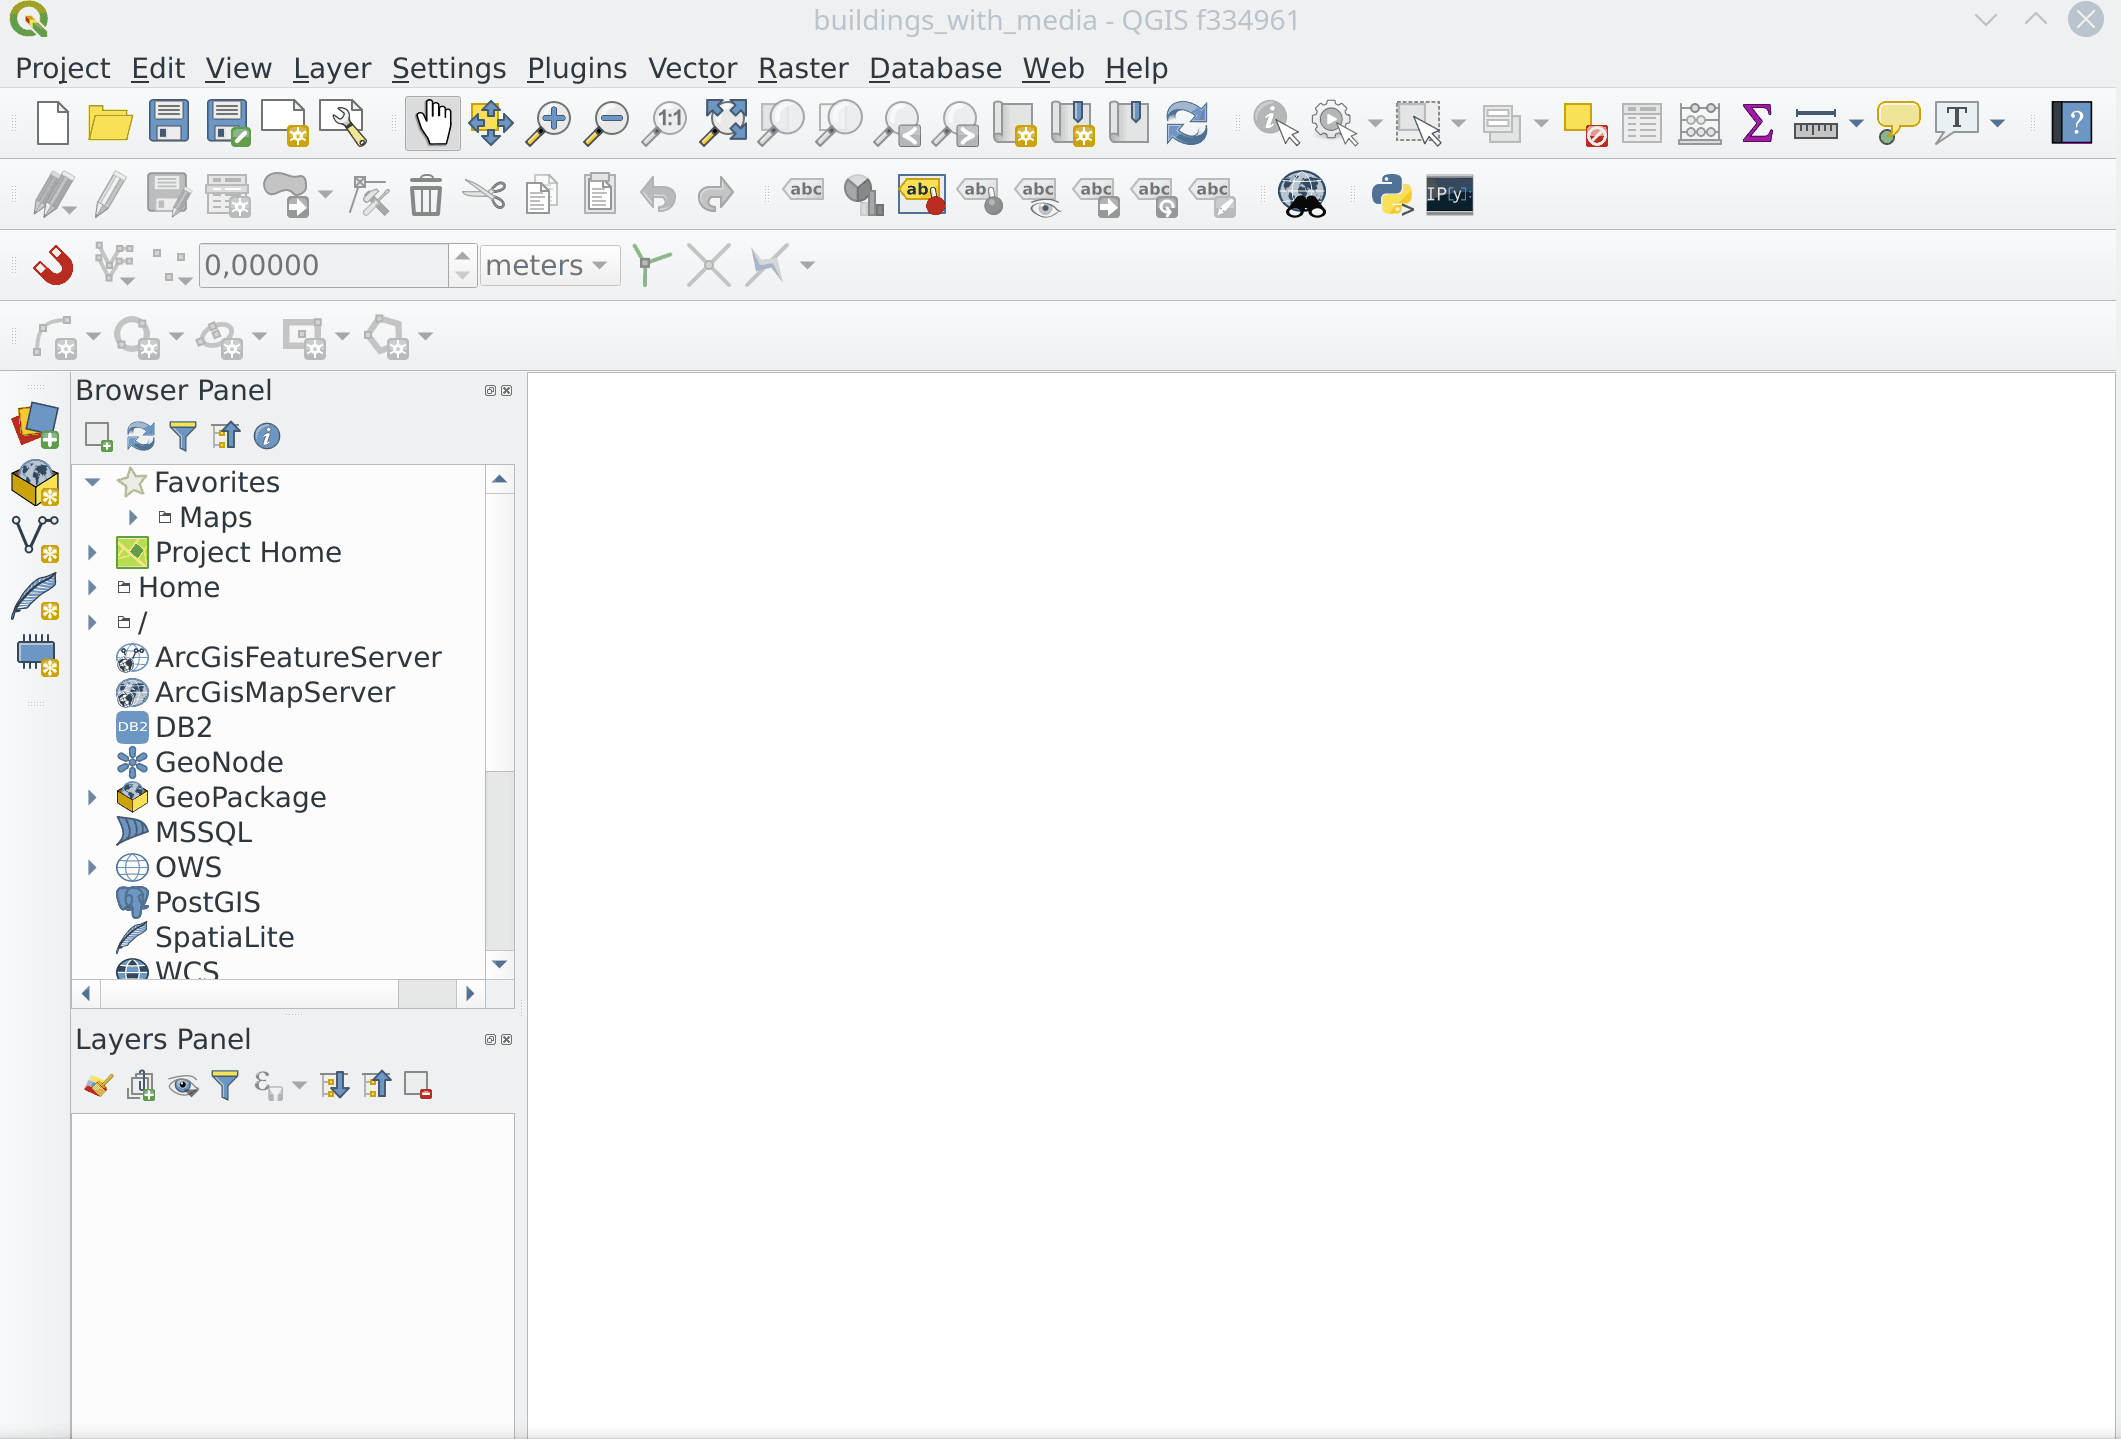The width and height of the screenshot is (2121, 1439).
Task: Select the Pan Map hand tool
Action: [432, 123]
